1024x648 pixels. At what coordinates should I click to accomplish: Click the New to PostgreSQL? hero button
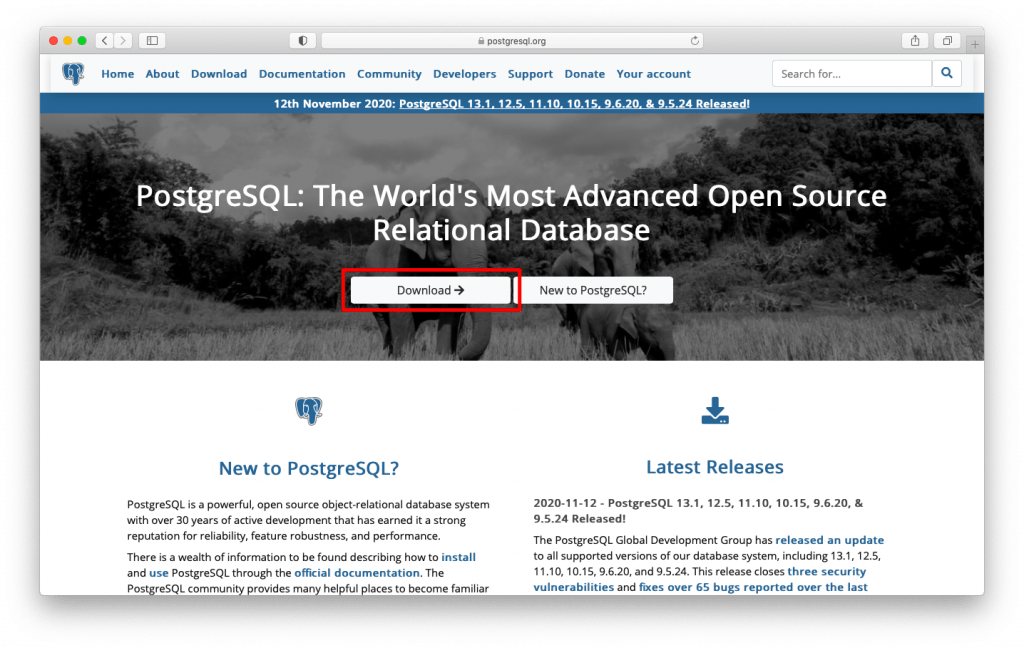coord(593,290)
